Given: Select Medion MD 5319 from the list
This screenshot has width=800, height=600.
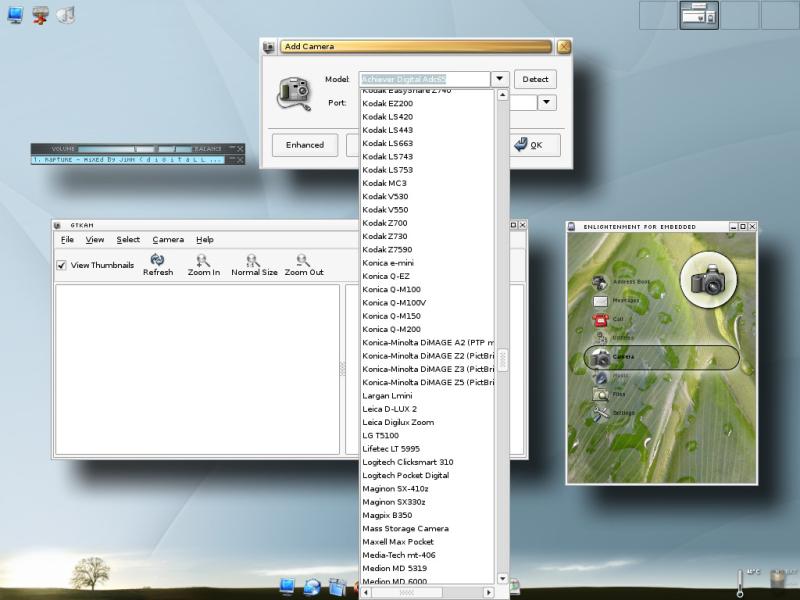Looking at the screenshot, I should click(428, 568).
